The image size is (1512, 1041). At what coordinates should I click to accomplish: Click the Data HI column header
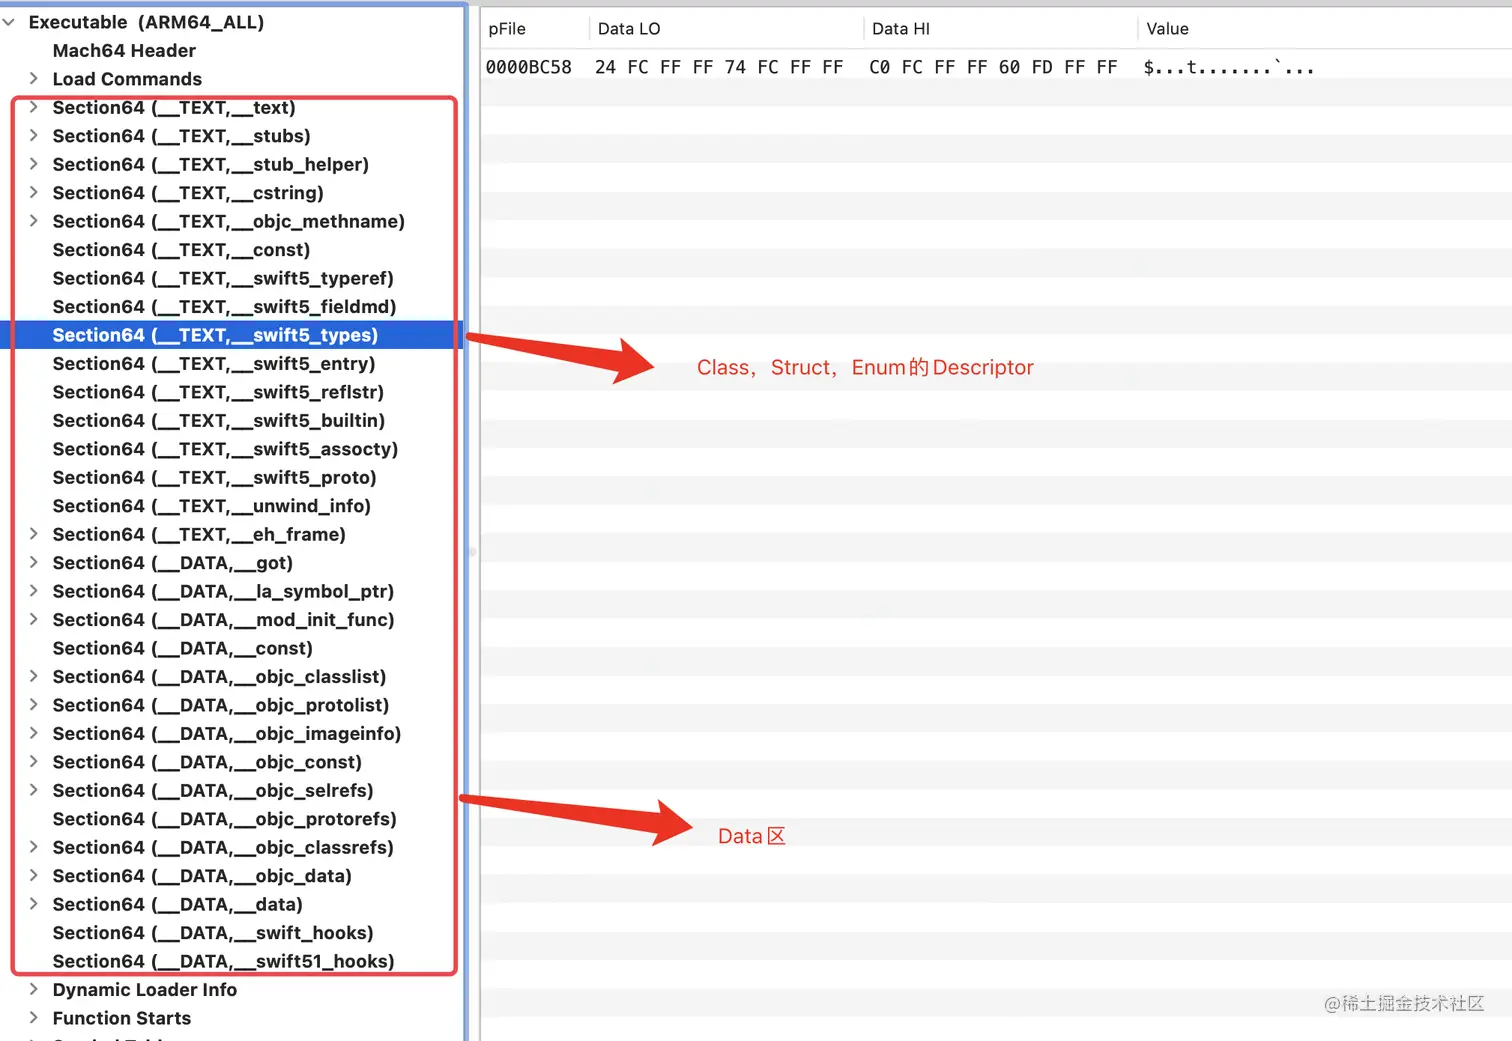(1000, 29)
